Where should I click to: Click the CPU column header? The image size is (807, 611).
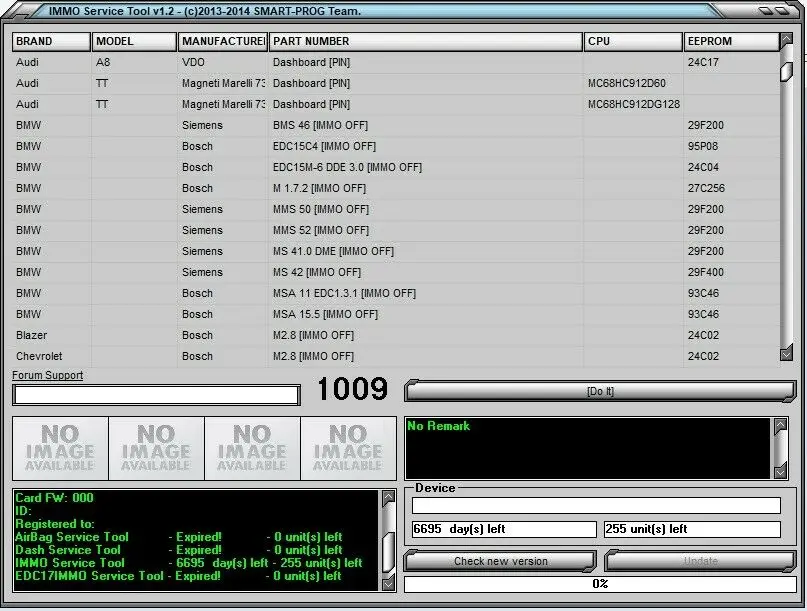pyautogui.click(x=633, y=42)
